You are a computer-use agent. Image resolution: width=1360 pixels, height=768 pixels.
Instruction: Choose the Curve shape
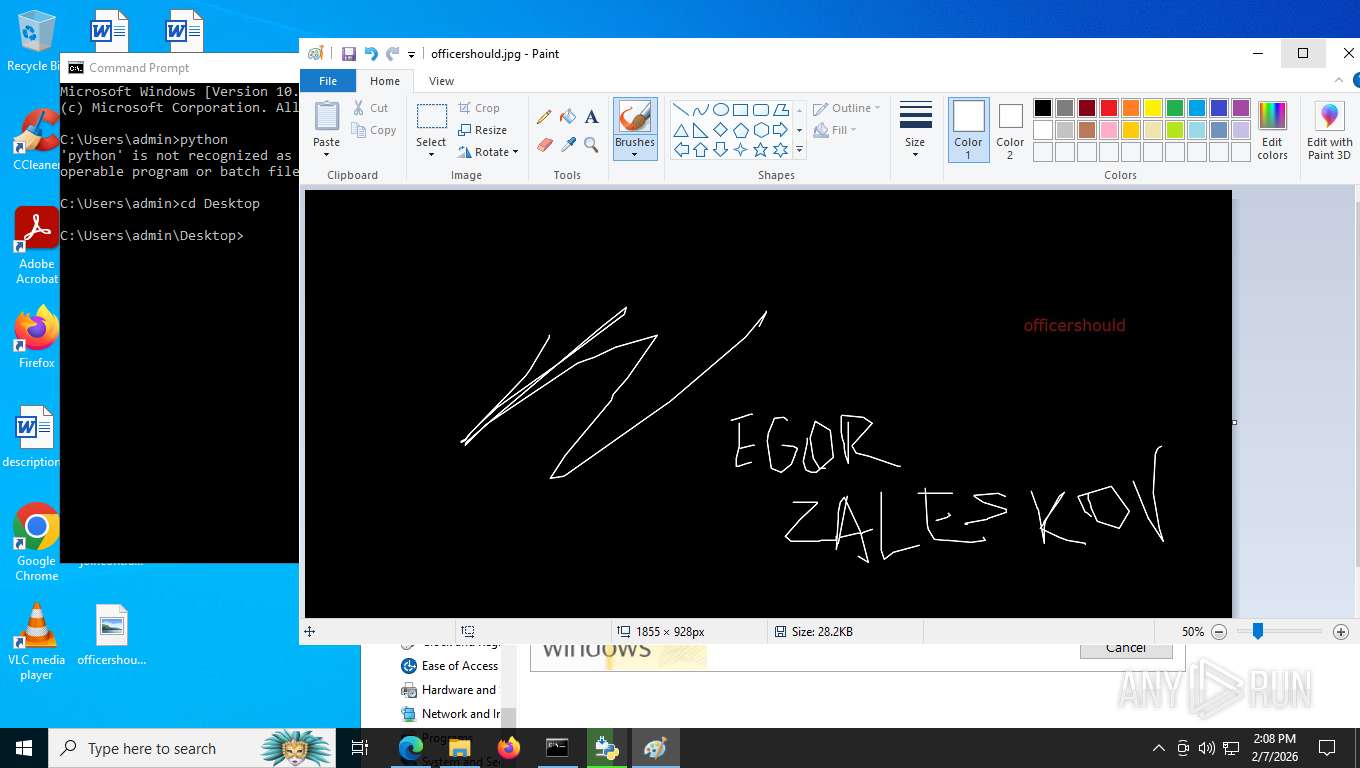point(700,110)
